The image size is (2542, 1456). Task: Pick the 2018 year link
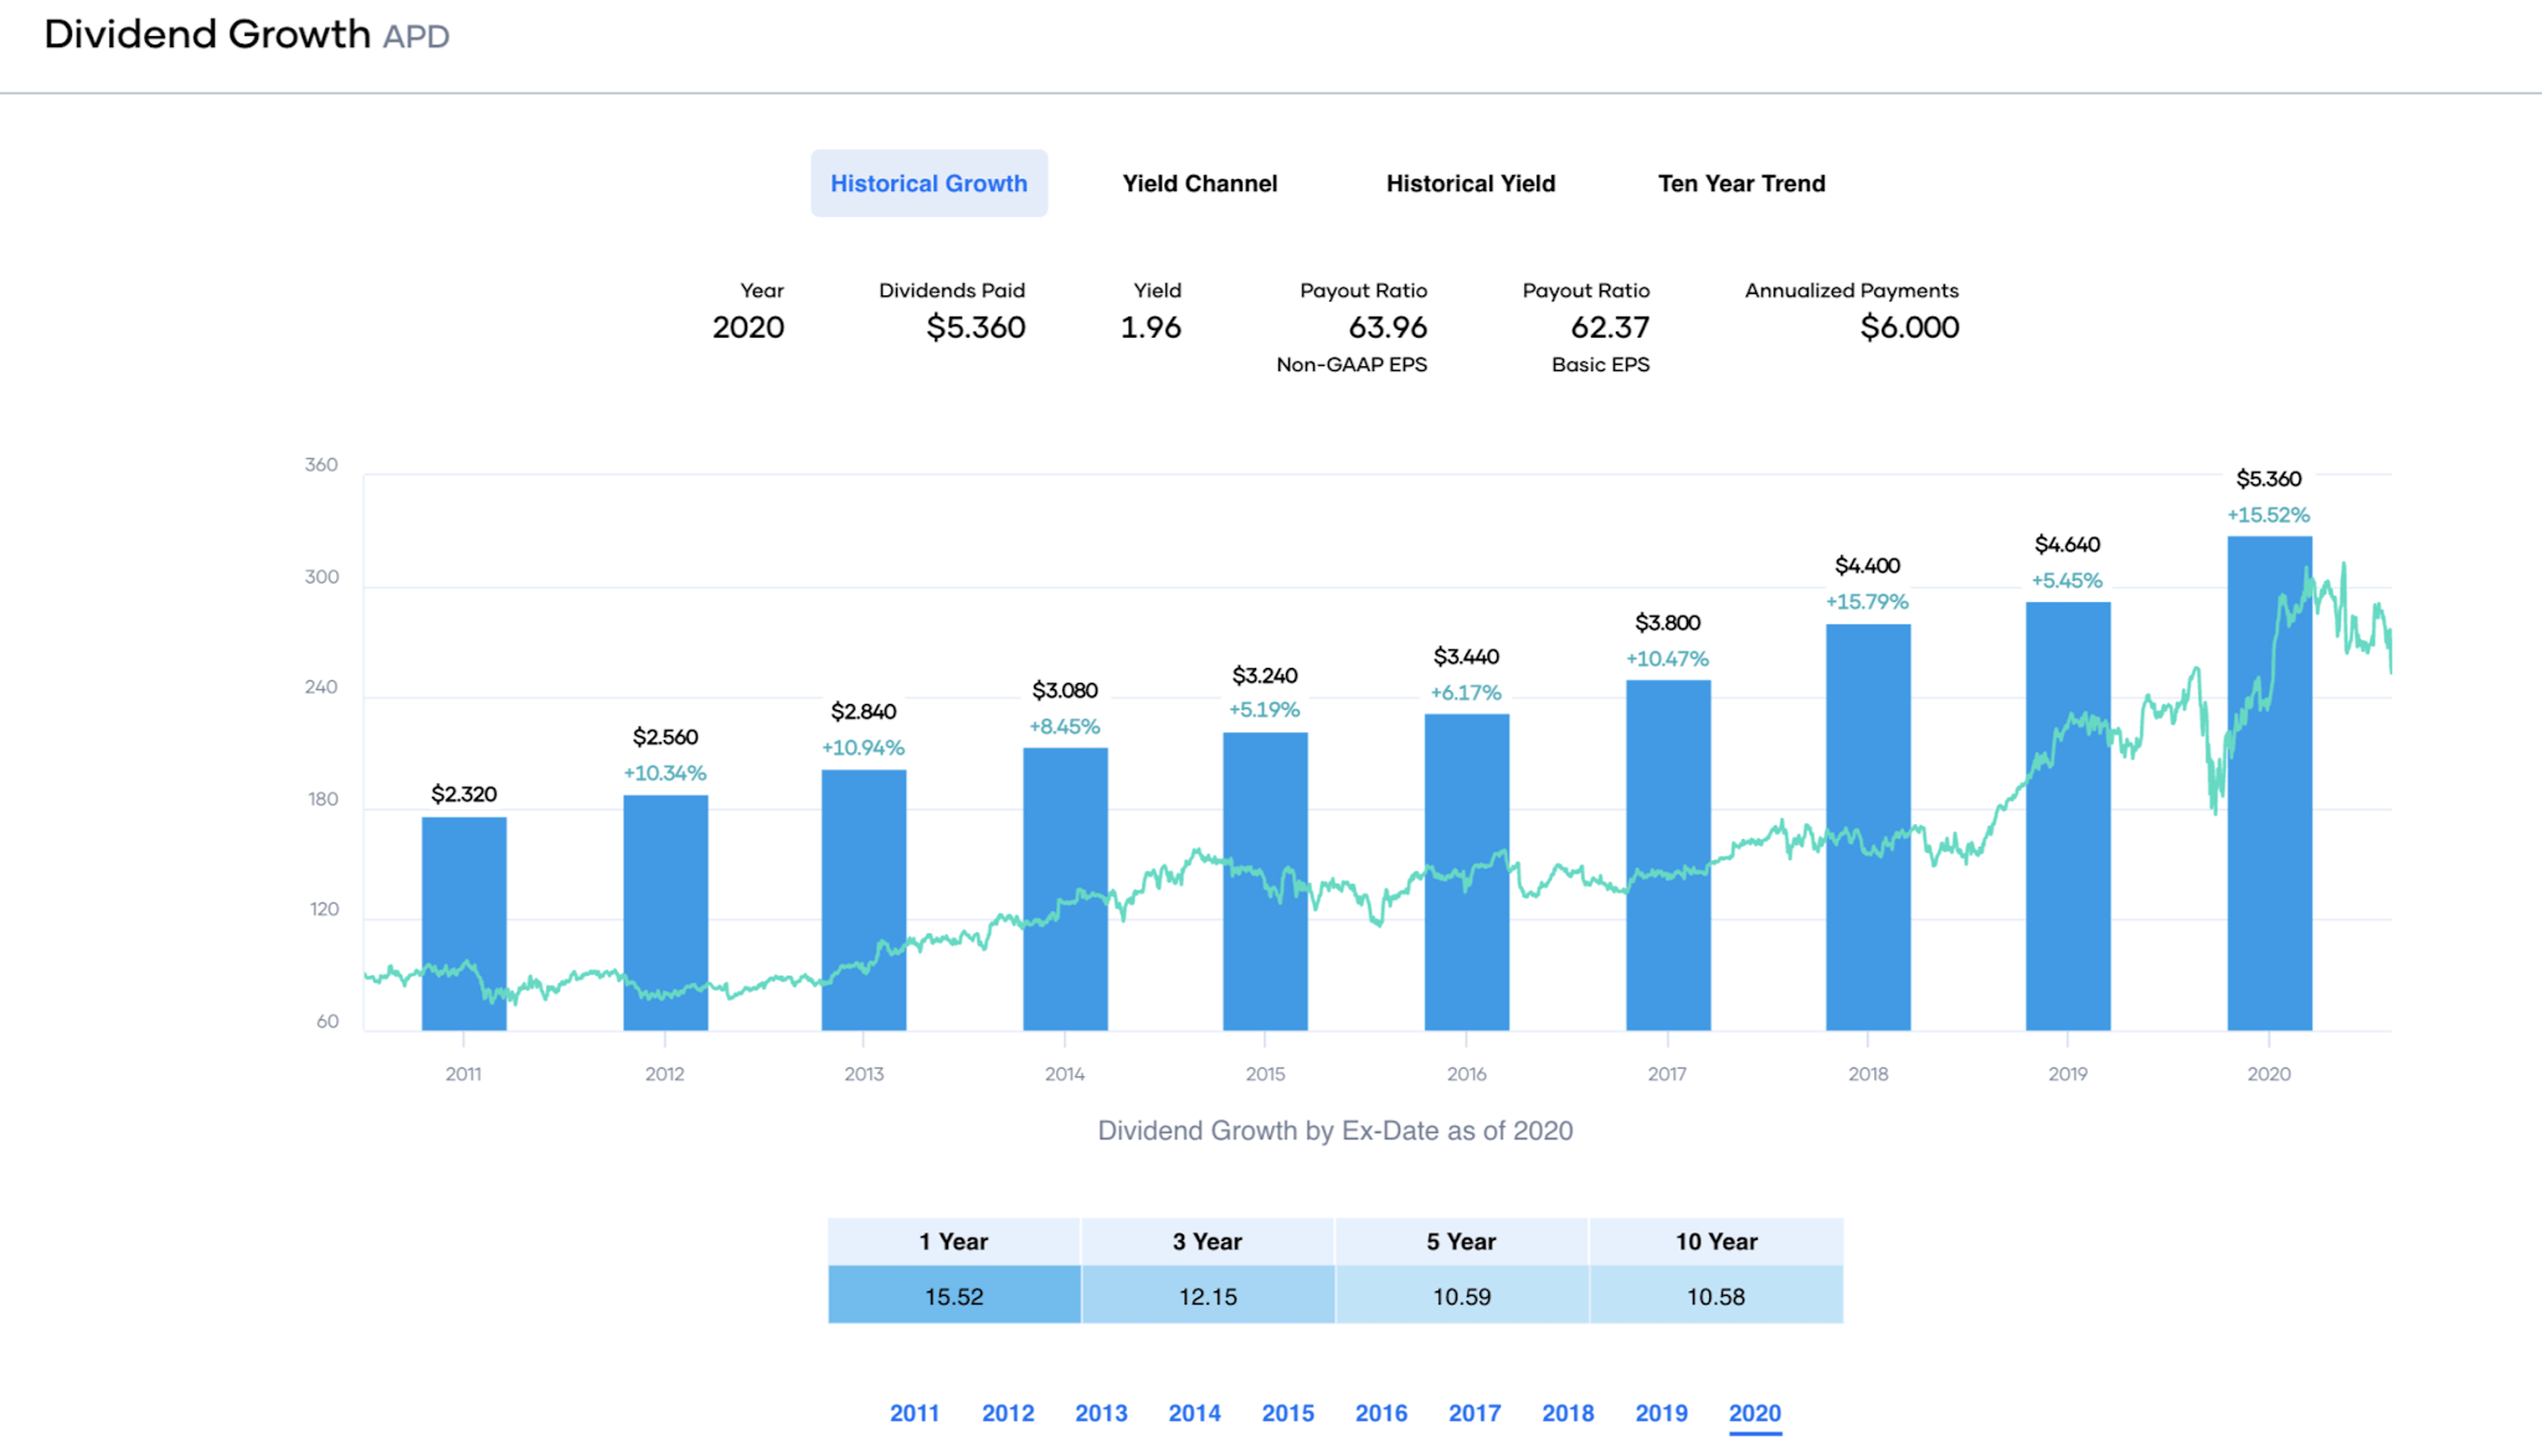tap(1567, 1412)
